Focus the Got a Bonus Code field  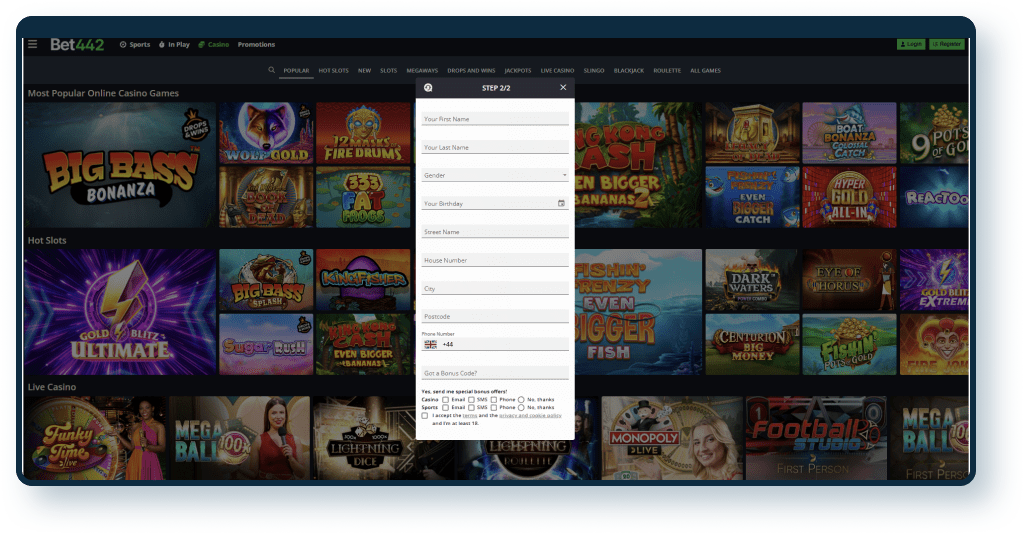[x=495, y=373]
